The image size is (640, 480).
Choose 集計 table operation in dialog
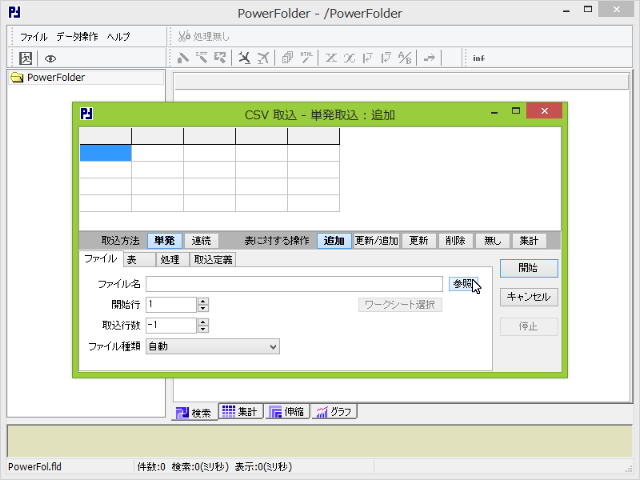pos(529,240)
